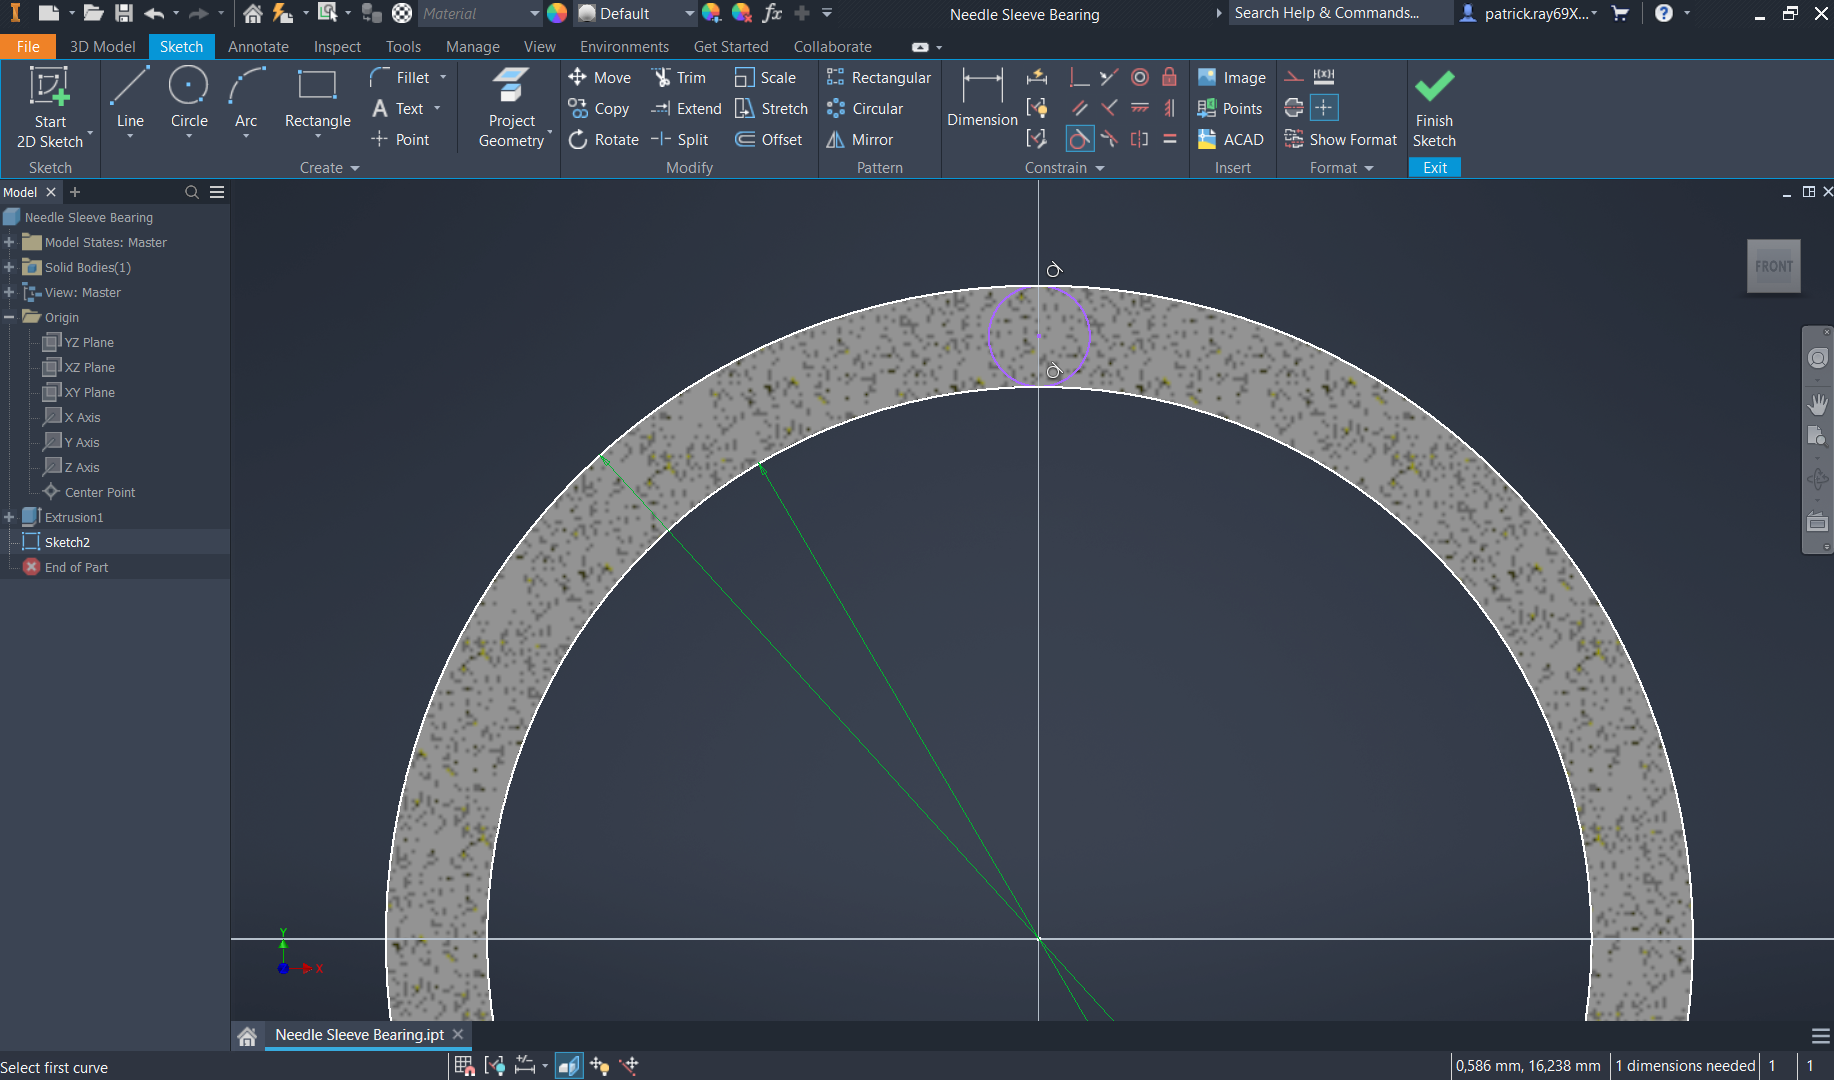
Task: Open the Inspect ribbon tab
Action: tap(337, 47)
